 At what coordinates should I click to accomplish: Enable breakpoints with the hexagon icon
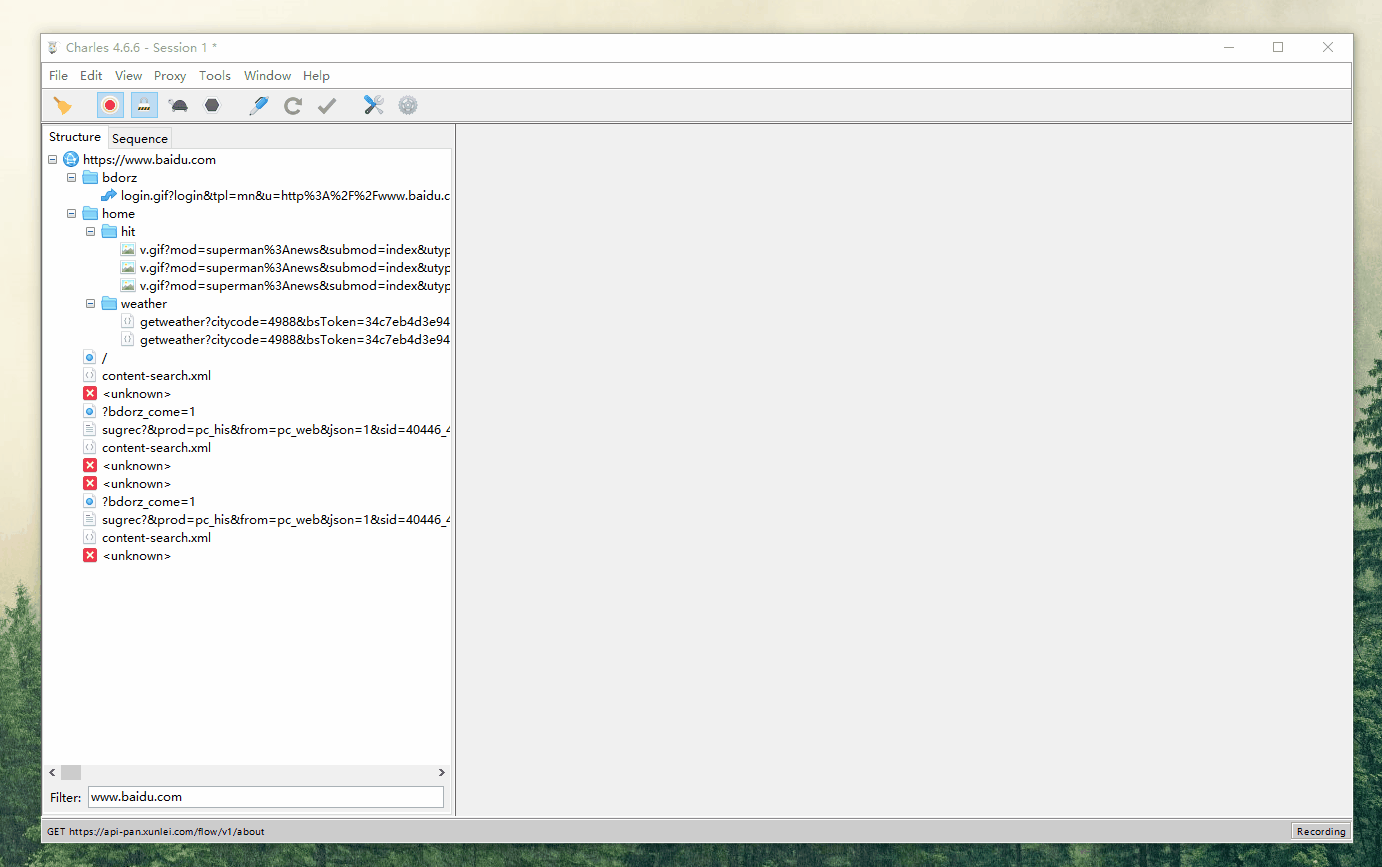tap(212, 105)
